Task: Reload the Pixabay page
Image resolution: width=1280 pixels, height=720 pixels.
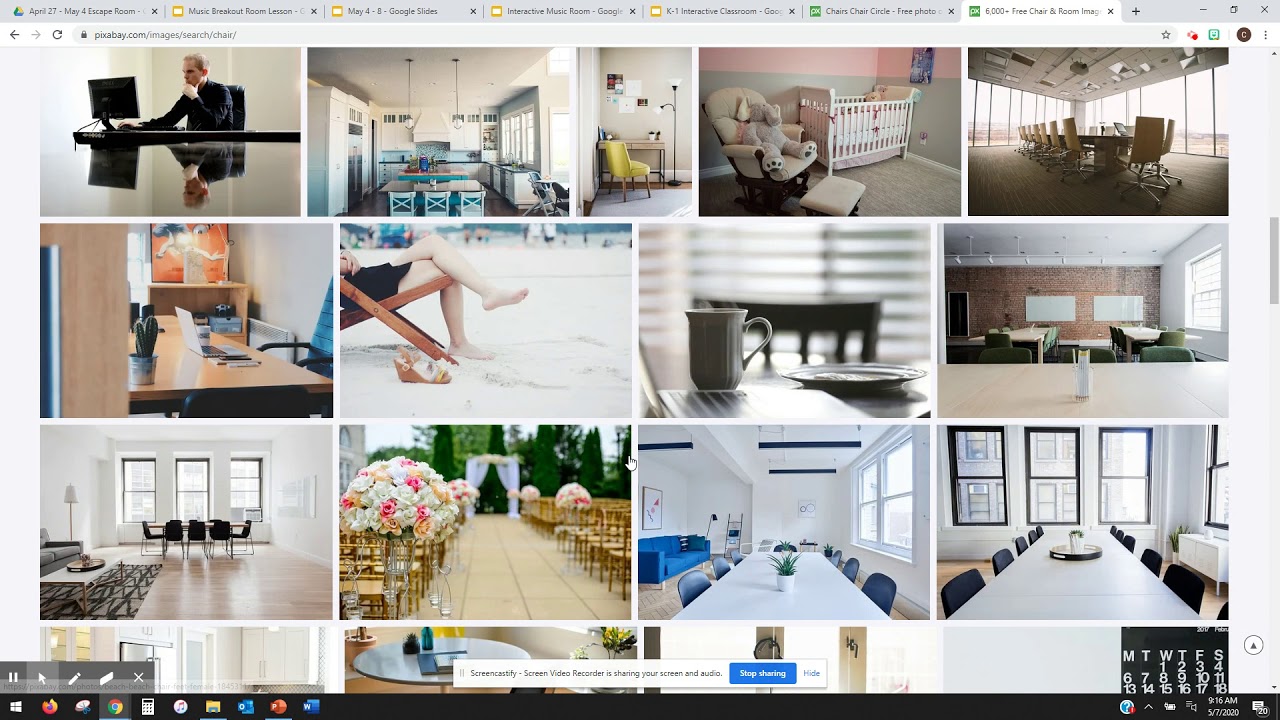Action: click(57, 34)
